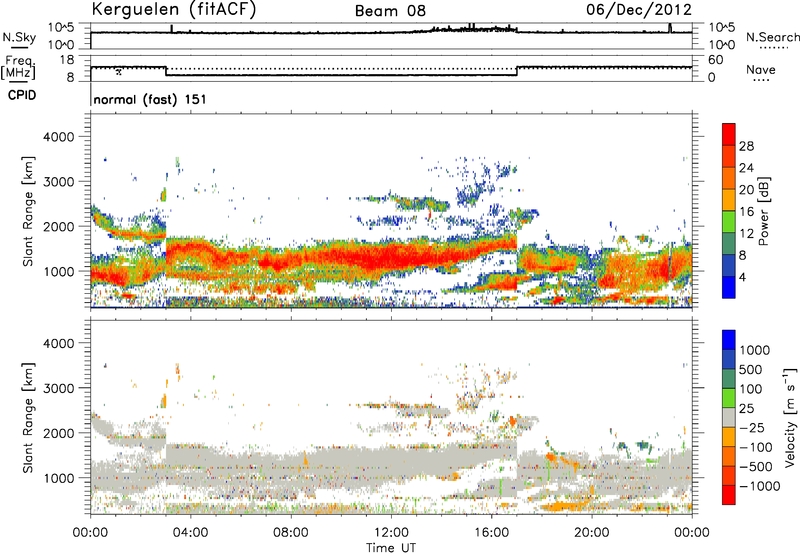The width and height of the screenshot is (800, 554).
Task: Click the "25" label on the velocity colorbar
Action: coord(747,409)
